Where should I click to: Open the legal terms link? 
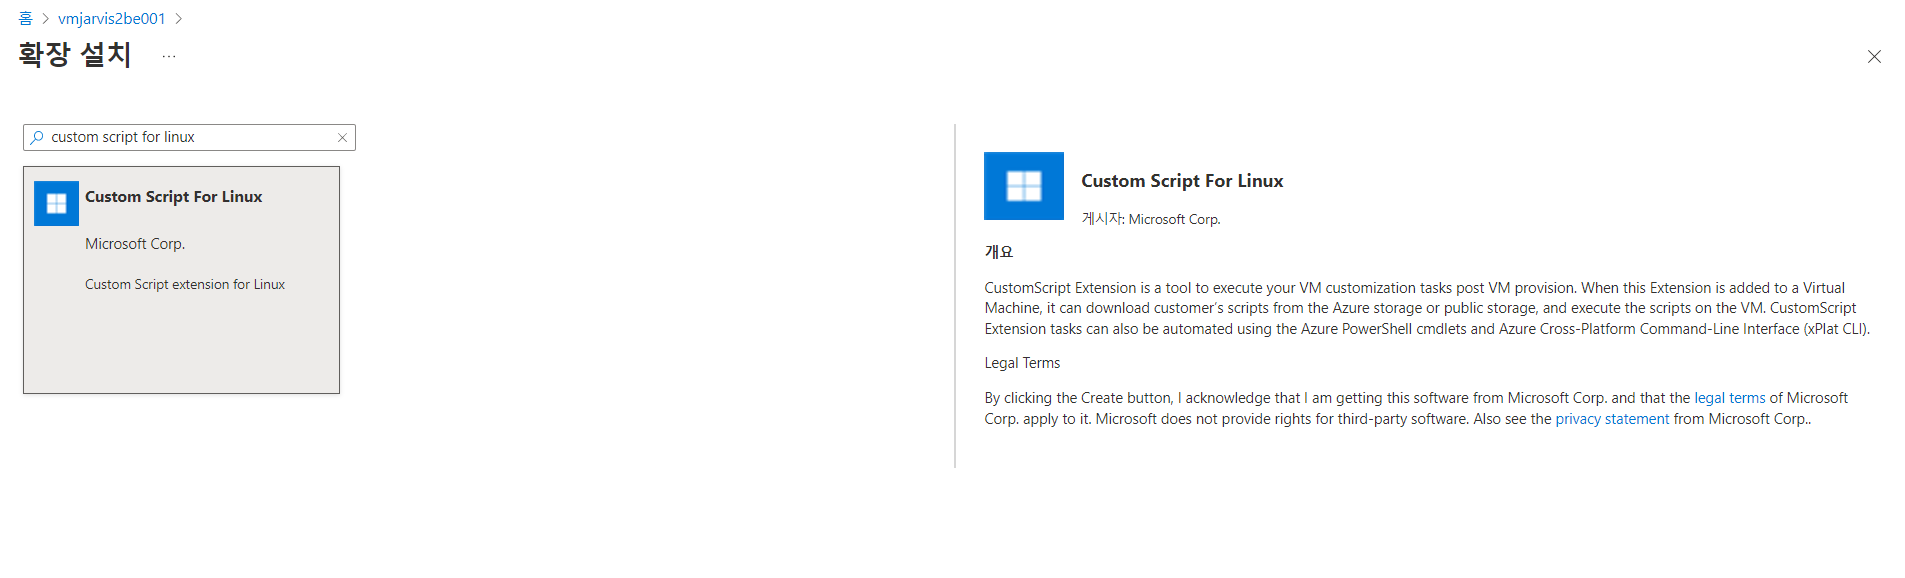(1730, 398)
